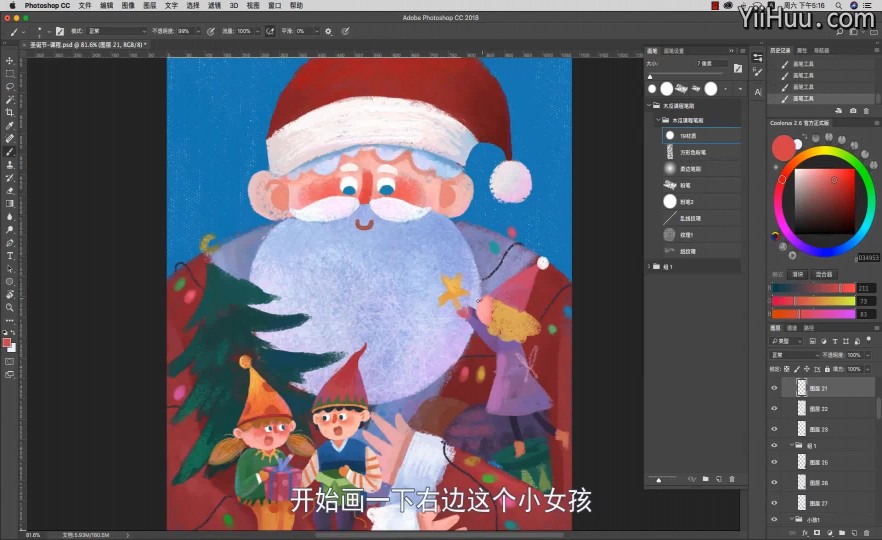Image resolution: width=882 pixels, height=540 pixels.
Task: Open the brush settings panel toggle in options bar
Action: [x=60, y=32]
